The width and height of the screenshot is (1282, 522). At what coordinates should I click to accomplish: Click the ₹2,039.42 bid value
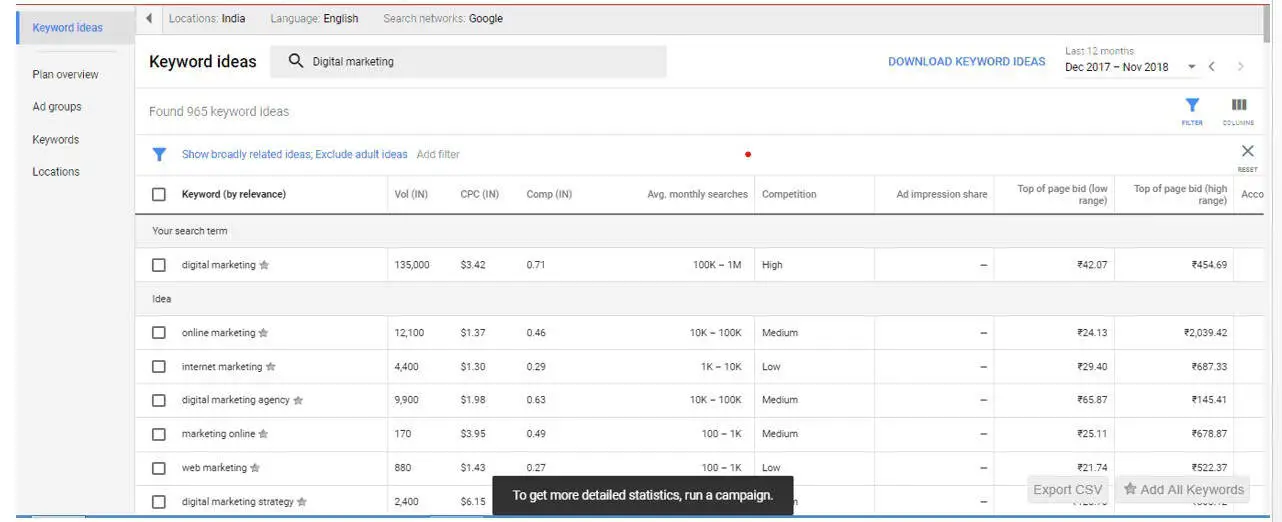pos(1205,333)
